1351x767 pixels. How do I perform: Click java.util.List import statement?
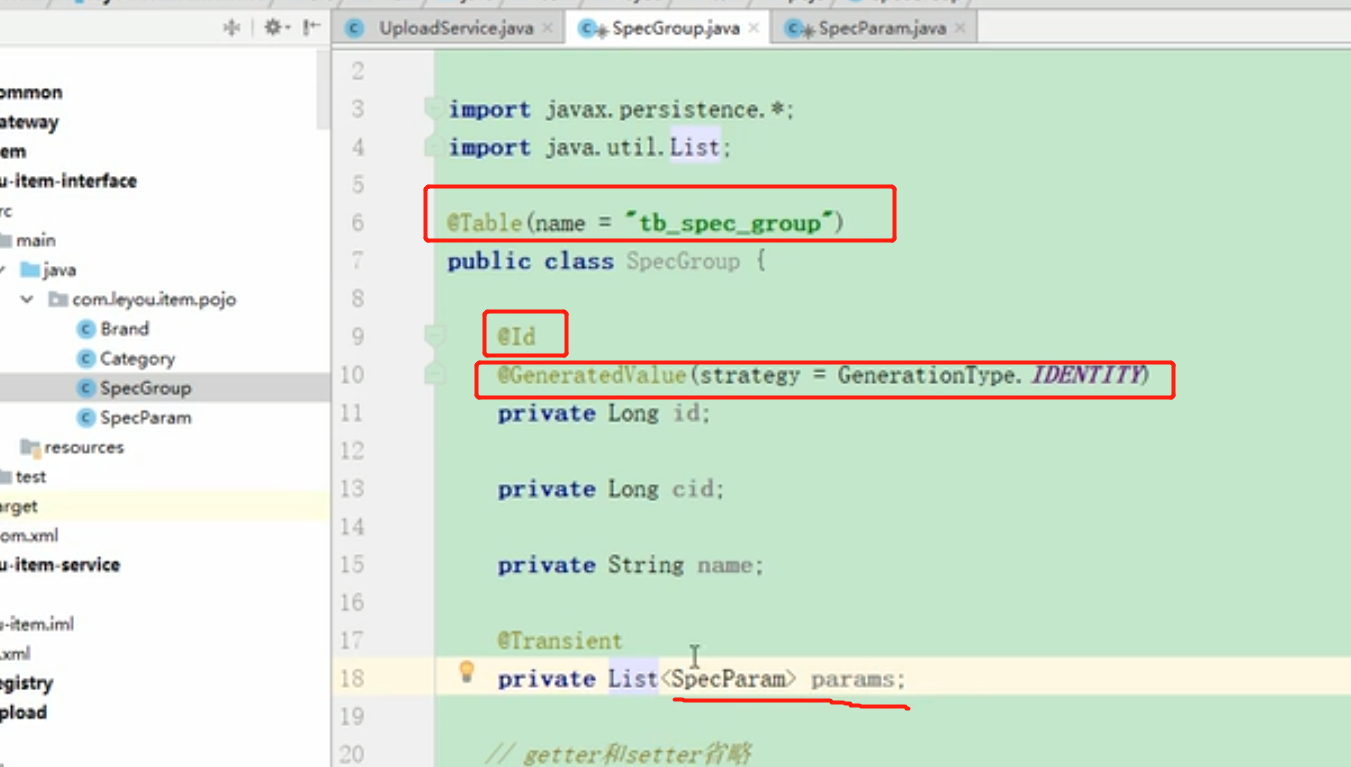[x=590, y=147]
